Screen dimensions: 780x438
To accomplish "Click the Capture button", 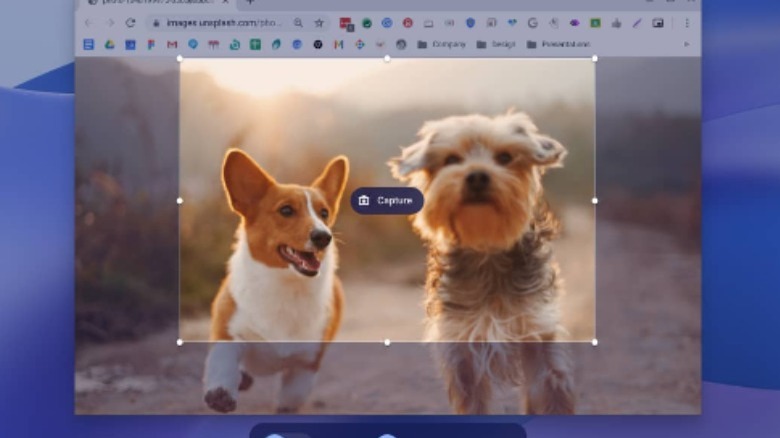I will (x=387, y=201).
